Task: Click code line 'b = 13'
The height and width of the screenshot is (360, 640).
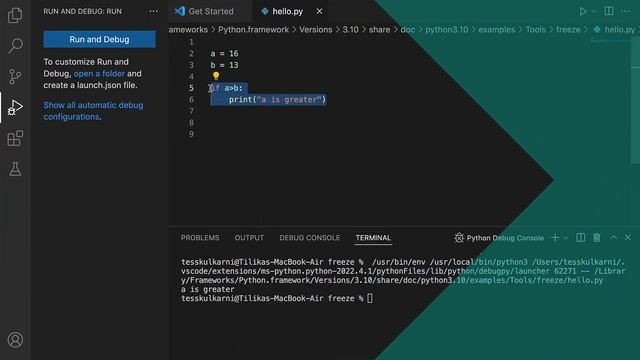Action: pyautogui.click(x=224, y=65)
